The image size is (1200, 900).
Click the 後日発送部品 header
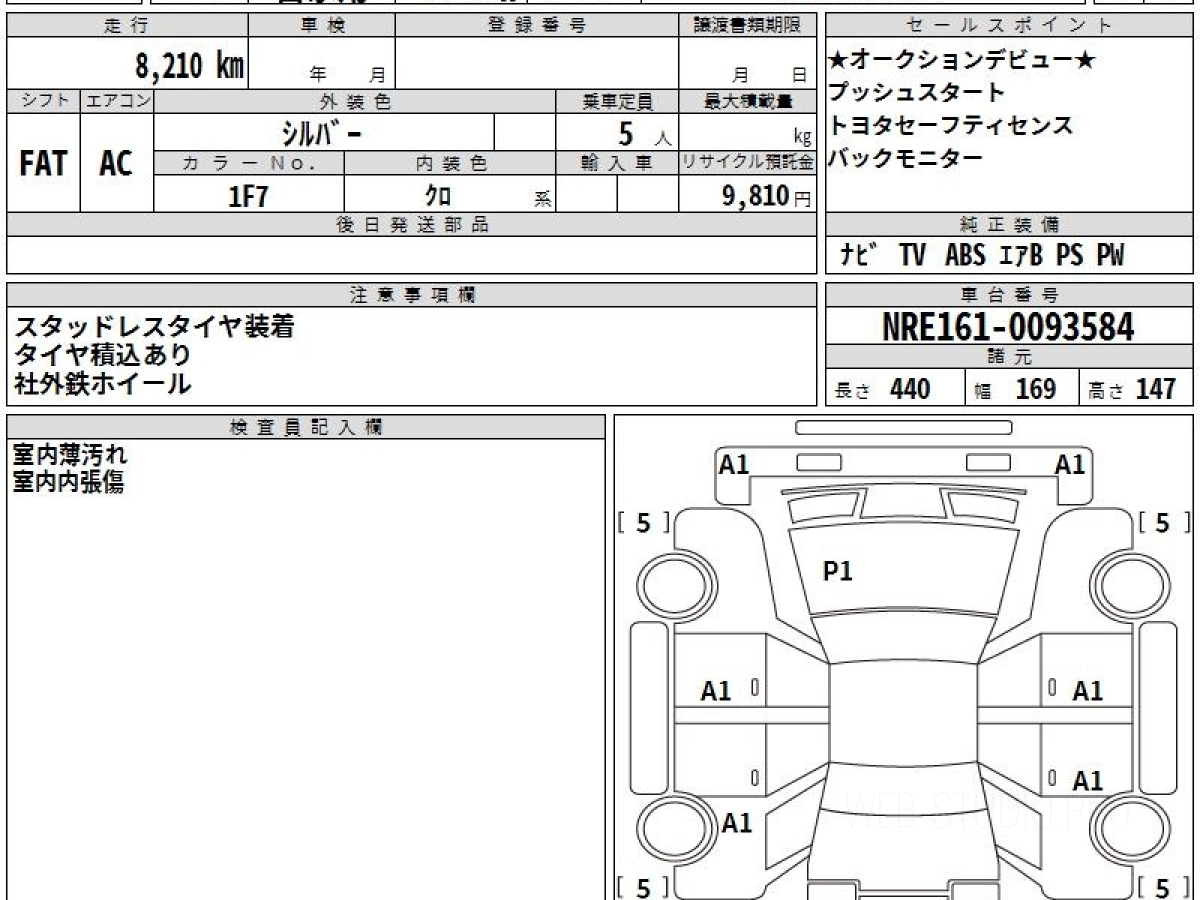(412, 226)
